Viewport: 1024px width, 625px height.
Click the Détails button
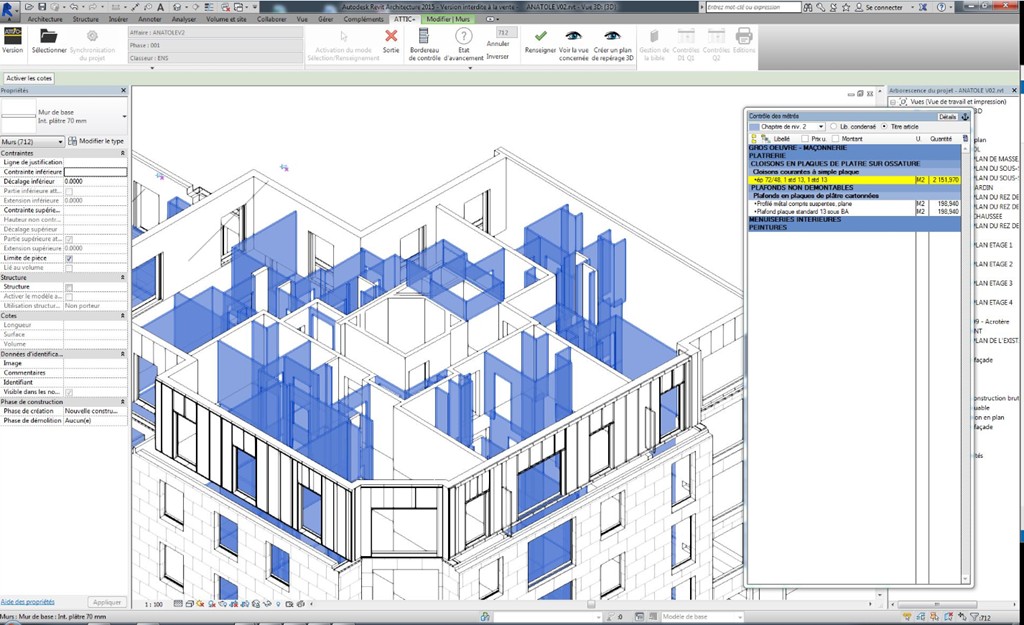tap(947, 117)
